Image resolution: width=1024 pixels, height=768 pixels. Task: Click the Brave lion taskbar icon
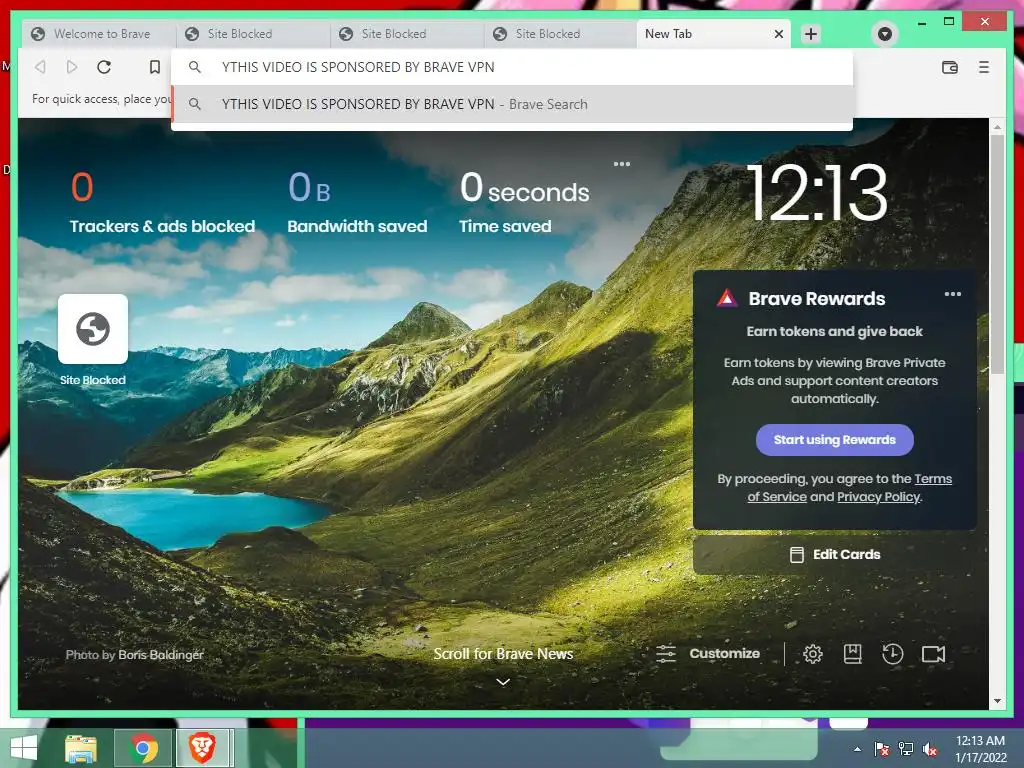pos(203,748)
